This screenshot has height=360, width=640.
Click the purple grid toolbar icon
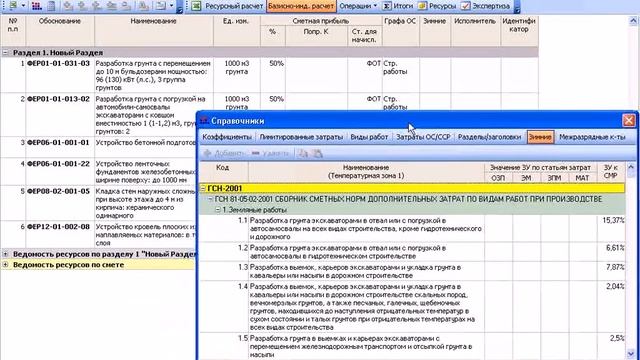click(37, 6)
